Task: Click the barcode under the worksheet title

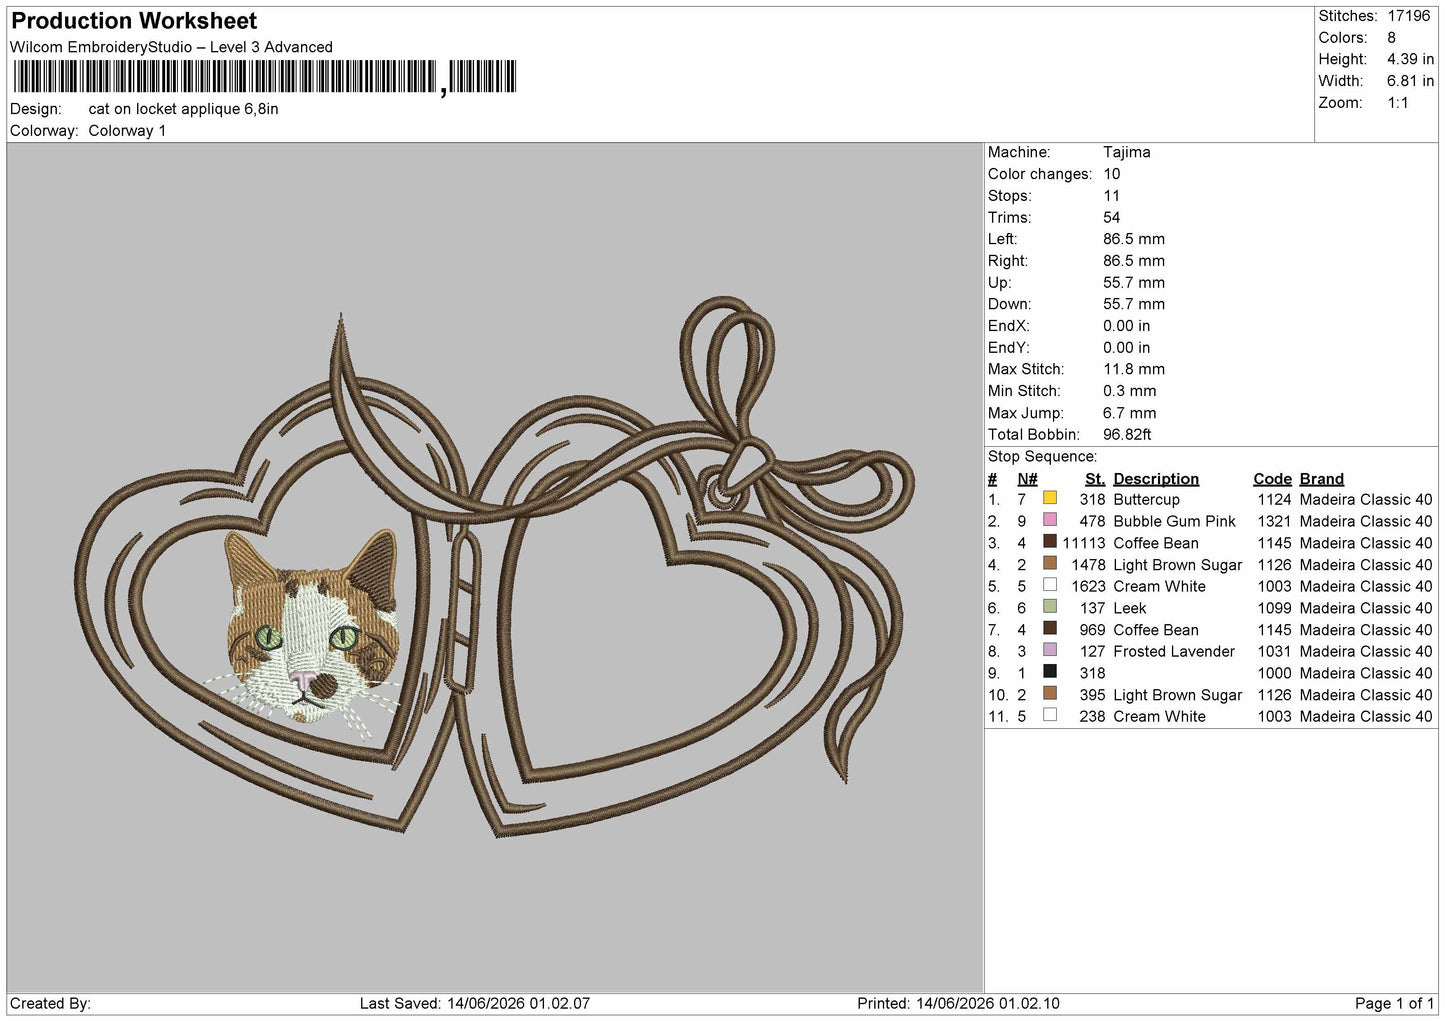Action: tap(265, 77)
